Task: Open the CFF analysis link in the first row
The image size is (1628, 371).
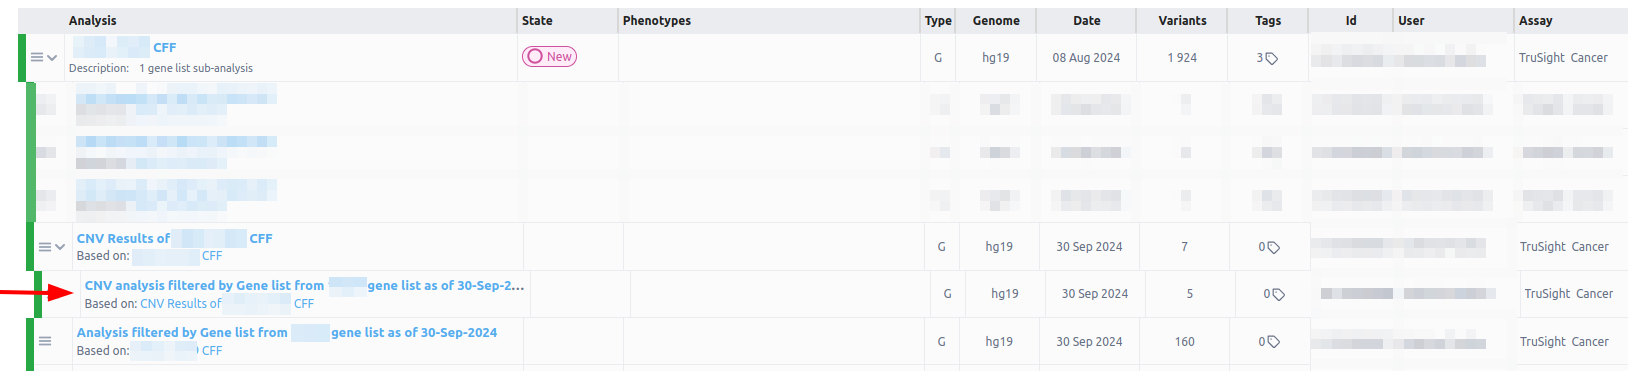Action: 164,47
